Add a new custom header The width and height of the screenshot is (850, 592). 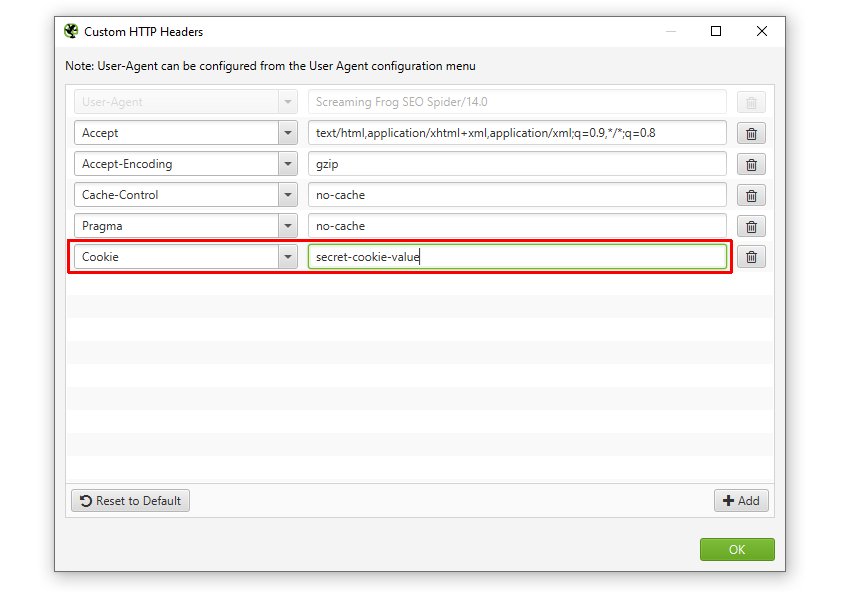pyautogui.click(x=741, y=500)
